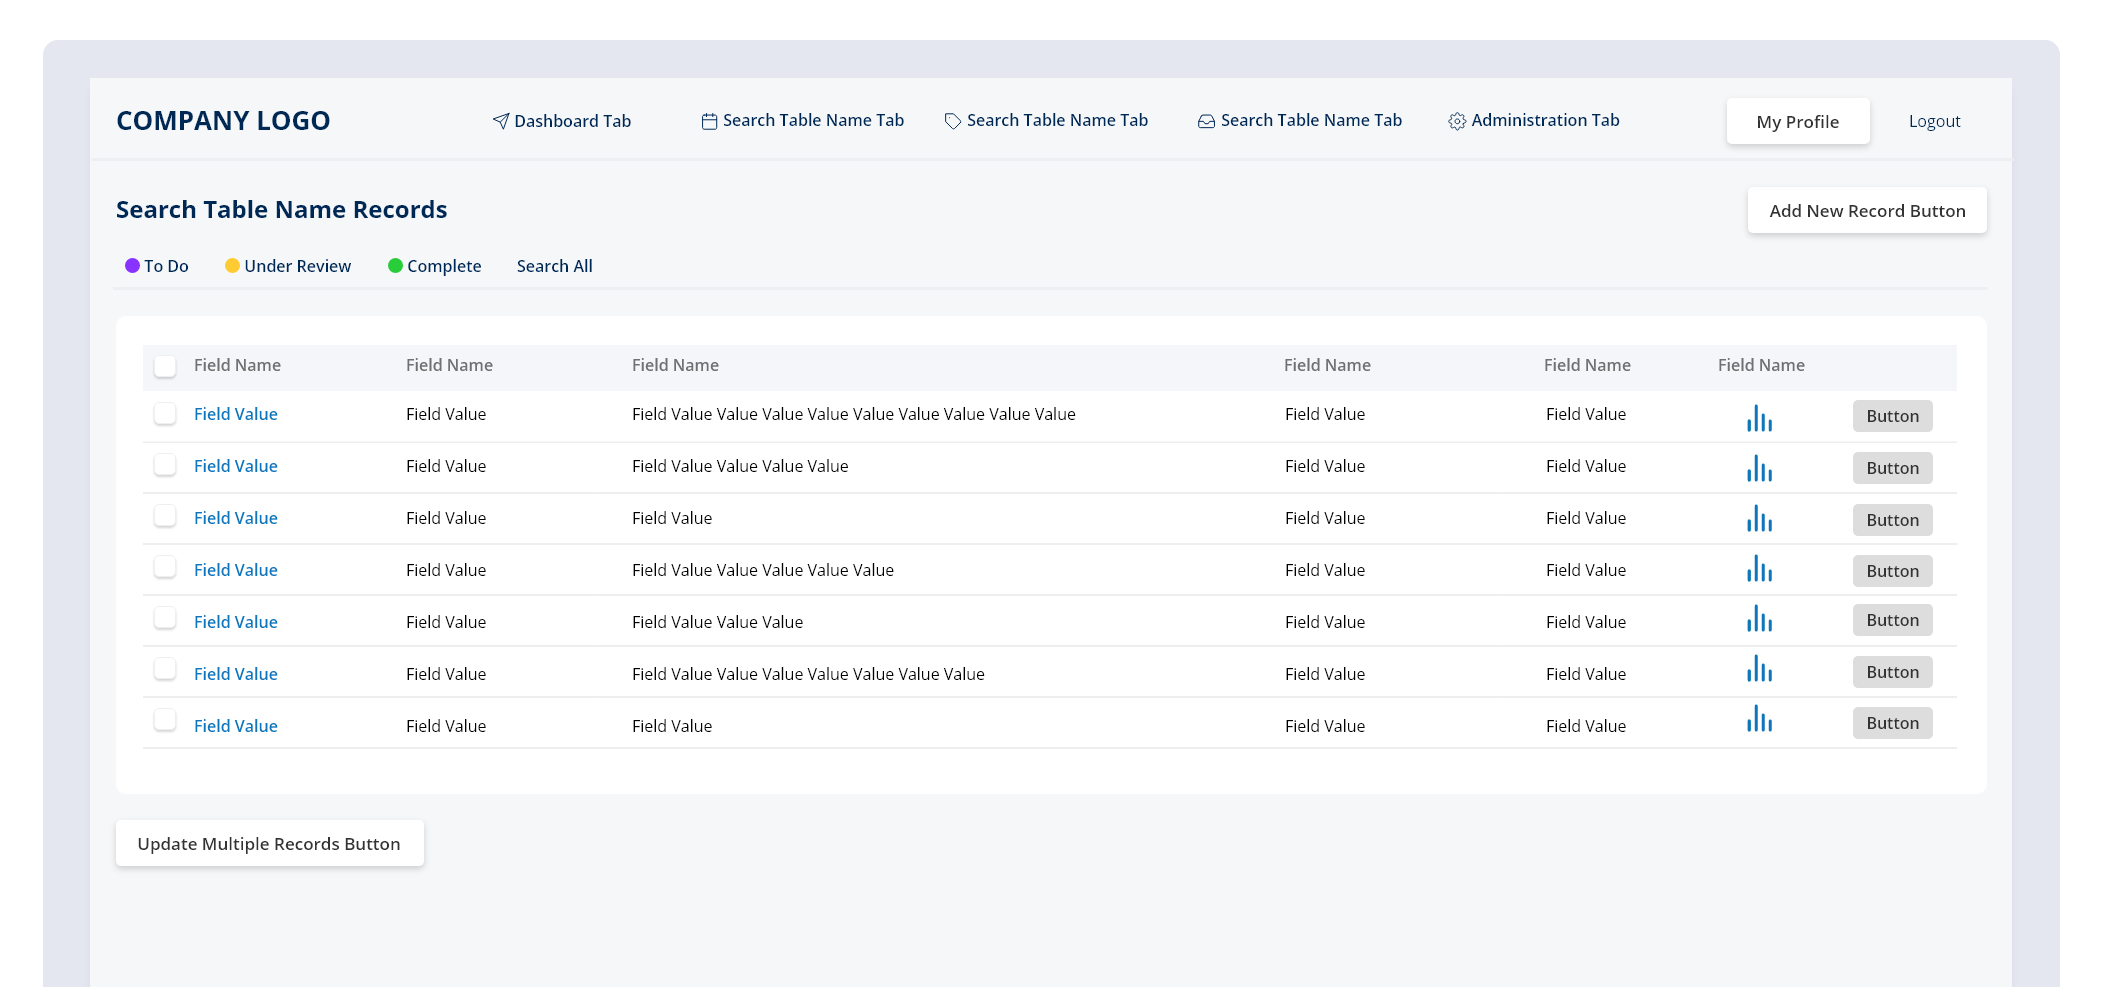Click the gray Button in the third table row
The image size is (2105, 987).
point(1892,520)
